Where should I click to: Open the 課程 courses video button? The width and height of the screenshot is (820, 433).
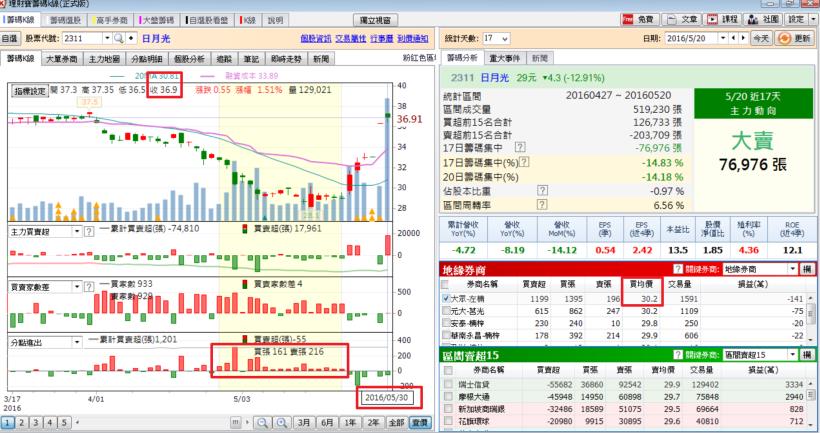click(723, 19)
